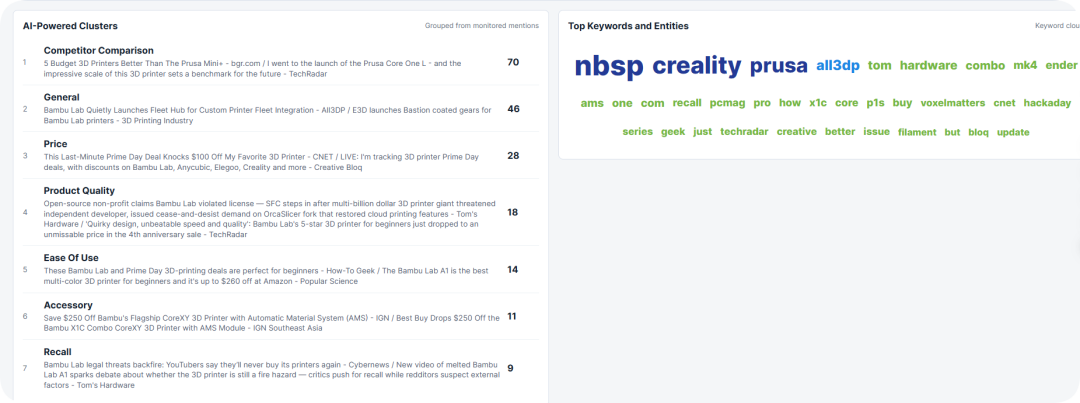Click the 'Budget 3D Printers Better Than Prusa' summary
Image resolution: width=1080 pixels, height=403 pixels.
pyautogui.click(x=252, y=68)
